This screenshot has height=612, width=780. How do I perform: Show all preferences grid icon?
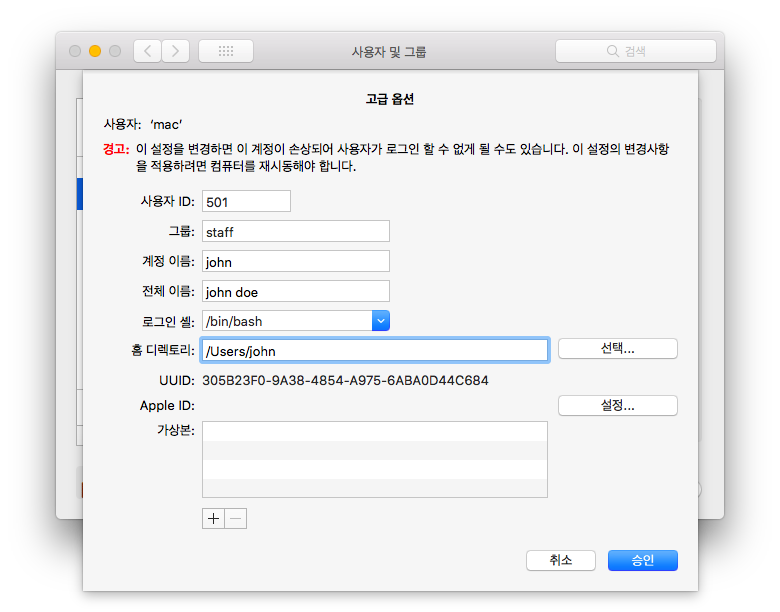[x=226, y=51]
